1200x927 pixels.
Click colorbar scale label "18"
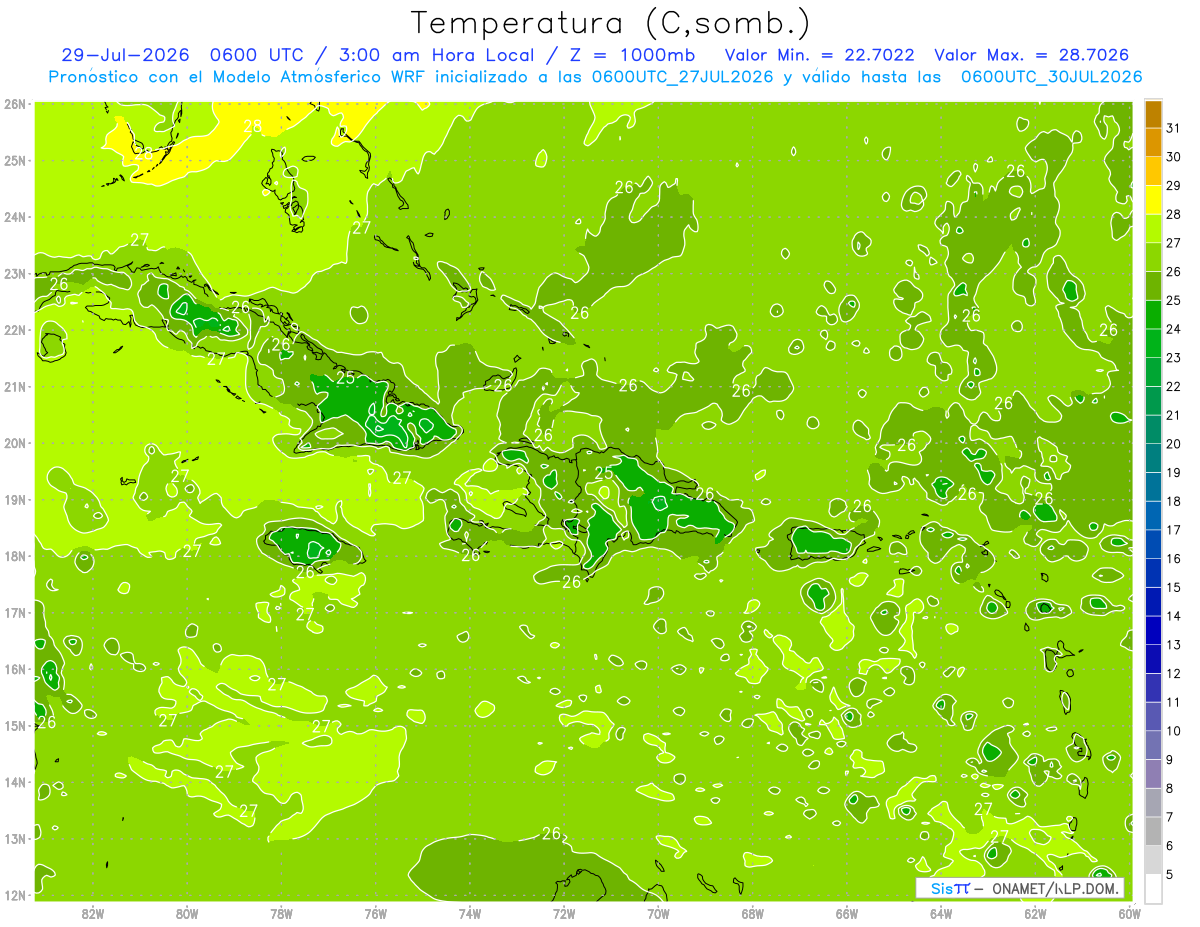pos(1173,501)
